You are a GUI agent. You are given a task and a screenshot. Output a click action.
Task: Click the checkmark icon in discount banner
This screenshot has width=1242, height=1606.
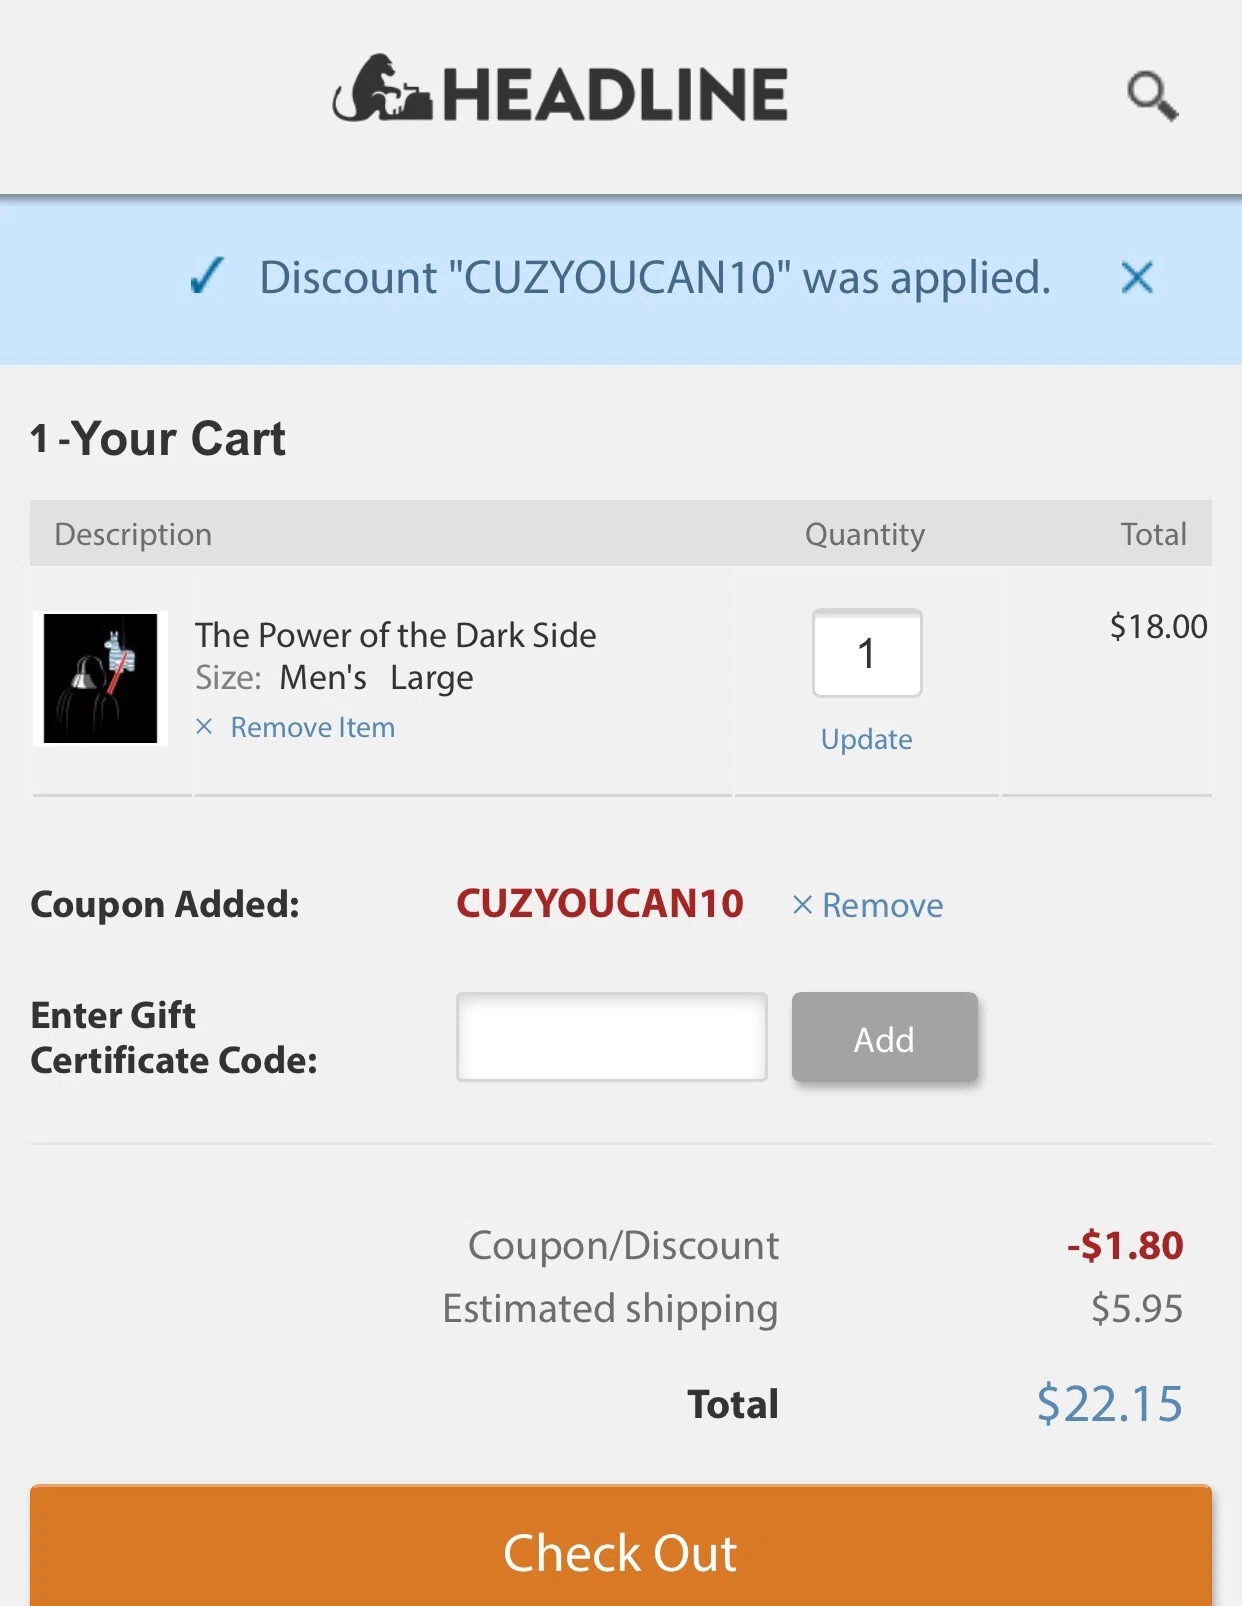pyautogui.click(x=207, y=276)
